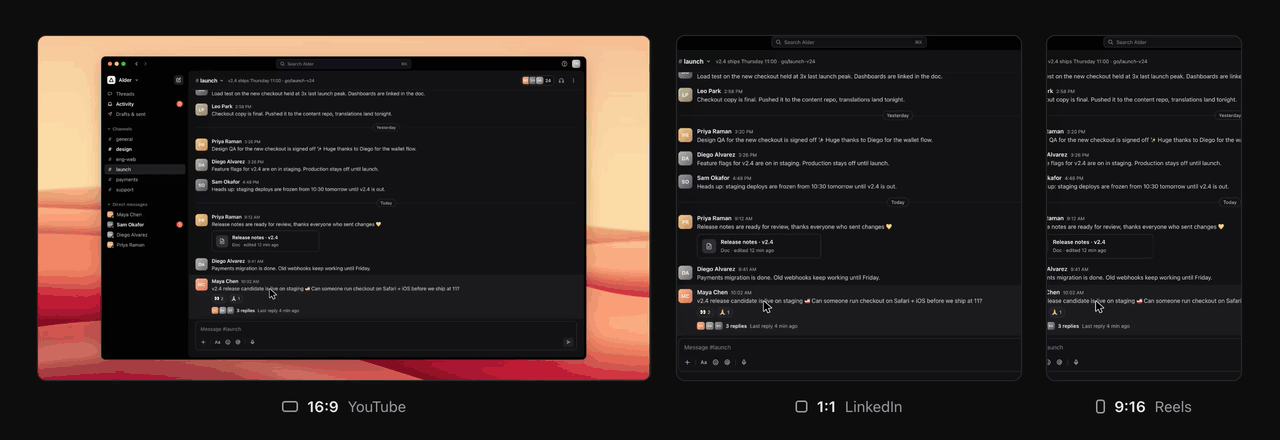Open Release notes v2.4 doc in 1:1 preview

759,246
